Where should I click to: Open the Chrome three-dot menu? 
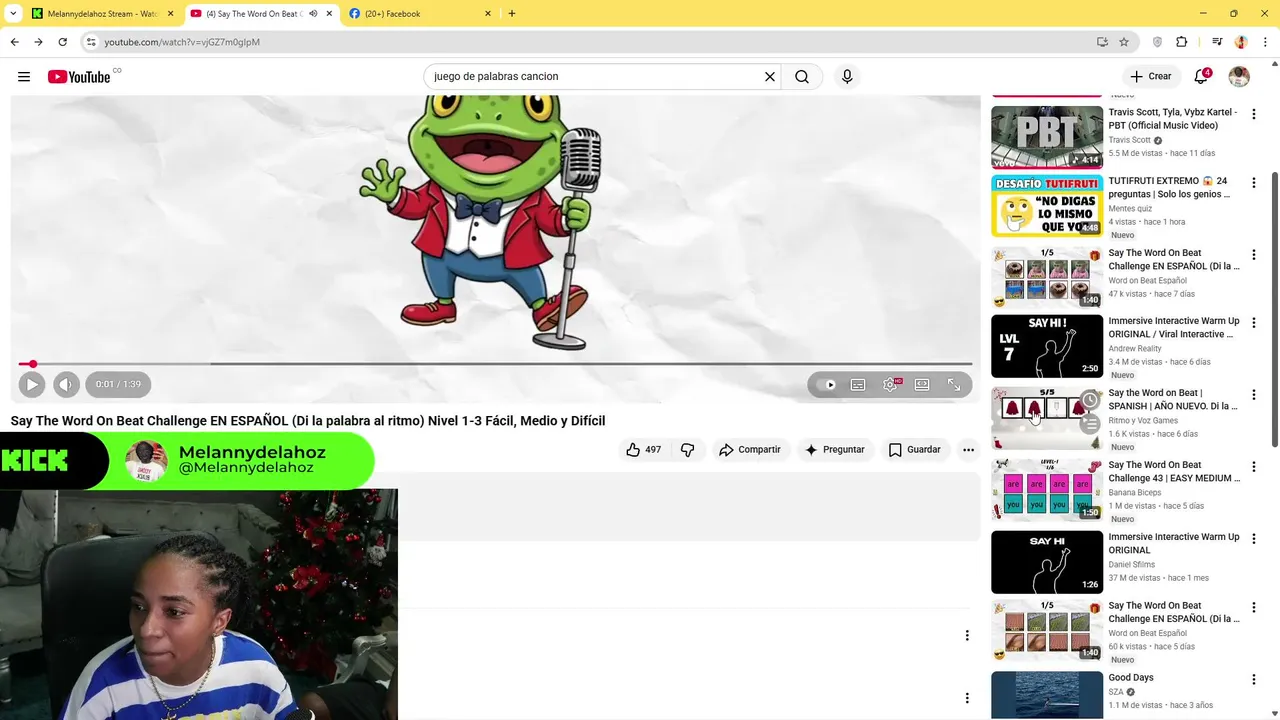click(1265, 42)
